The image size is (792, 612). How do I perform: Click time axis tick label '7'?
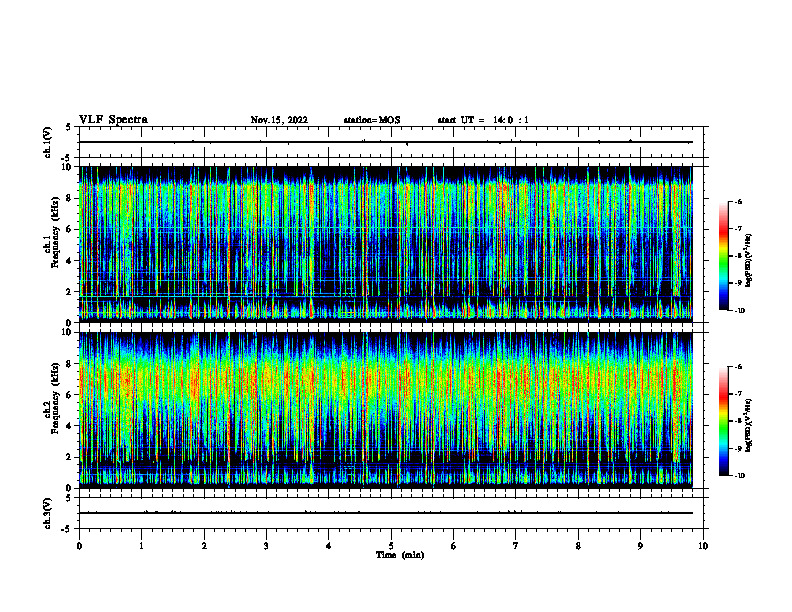516,546
